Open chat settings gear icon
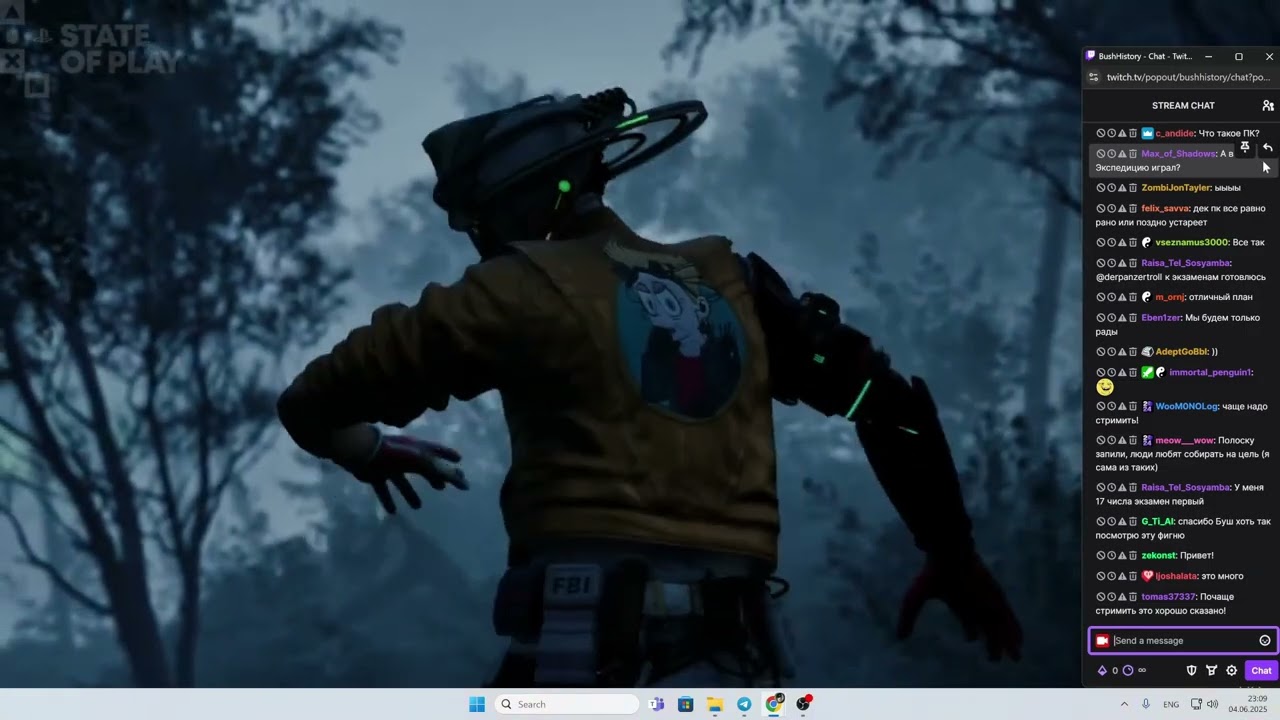Screen dimensions: 1280x720 (x=1232, y=671)
